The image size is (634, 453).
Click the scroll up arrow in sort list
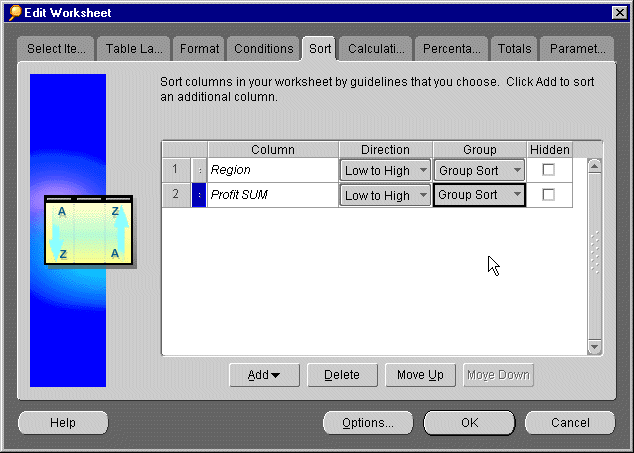pos(594,166)
